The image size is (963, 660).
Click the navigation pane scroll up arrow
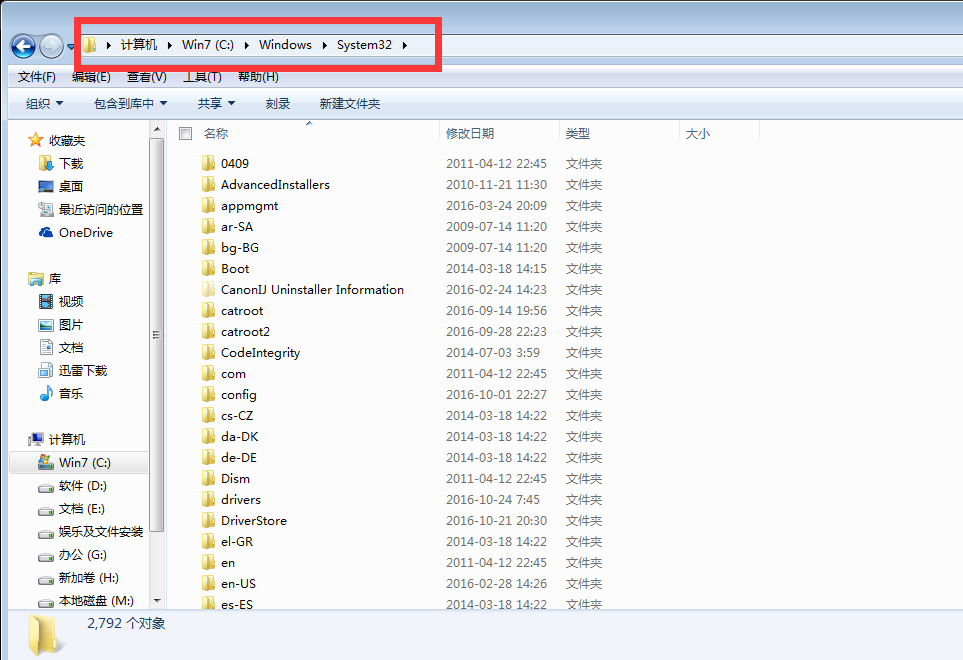tap(157, 129)
